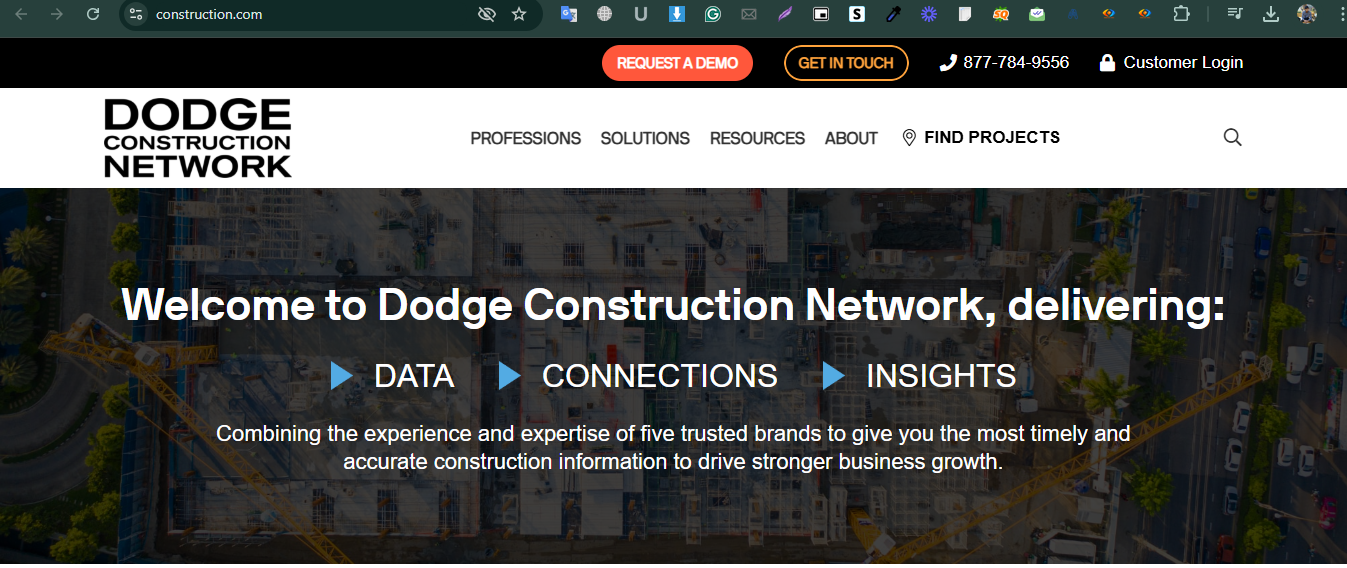The height and width of the screenshot is (568, 1347).
Task: Open the purple feather extension icon
Action: pos(785,14)
